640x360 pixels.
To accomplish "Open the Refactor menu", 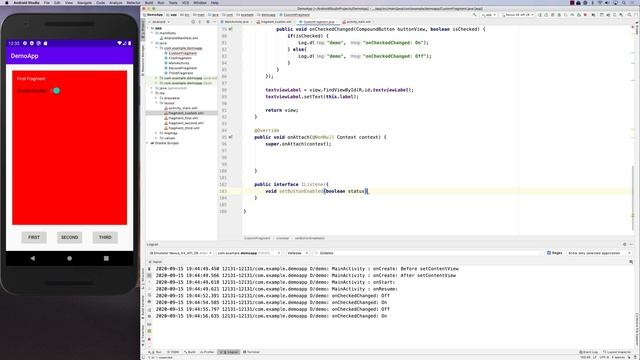I will pos(133,2).
